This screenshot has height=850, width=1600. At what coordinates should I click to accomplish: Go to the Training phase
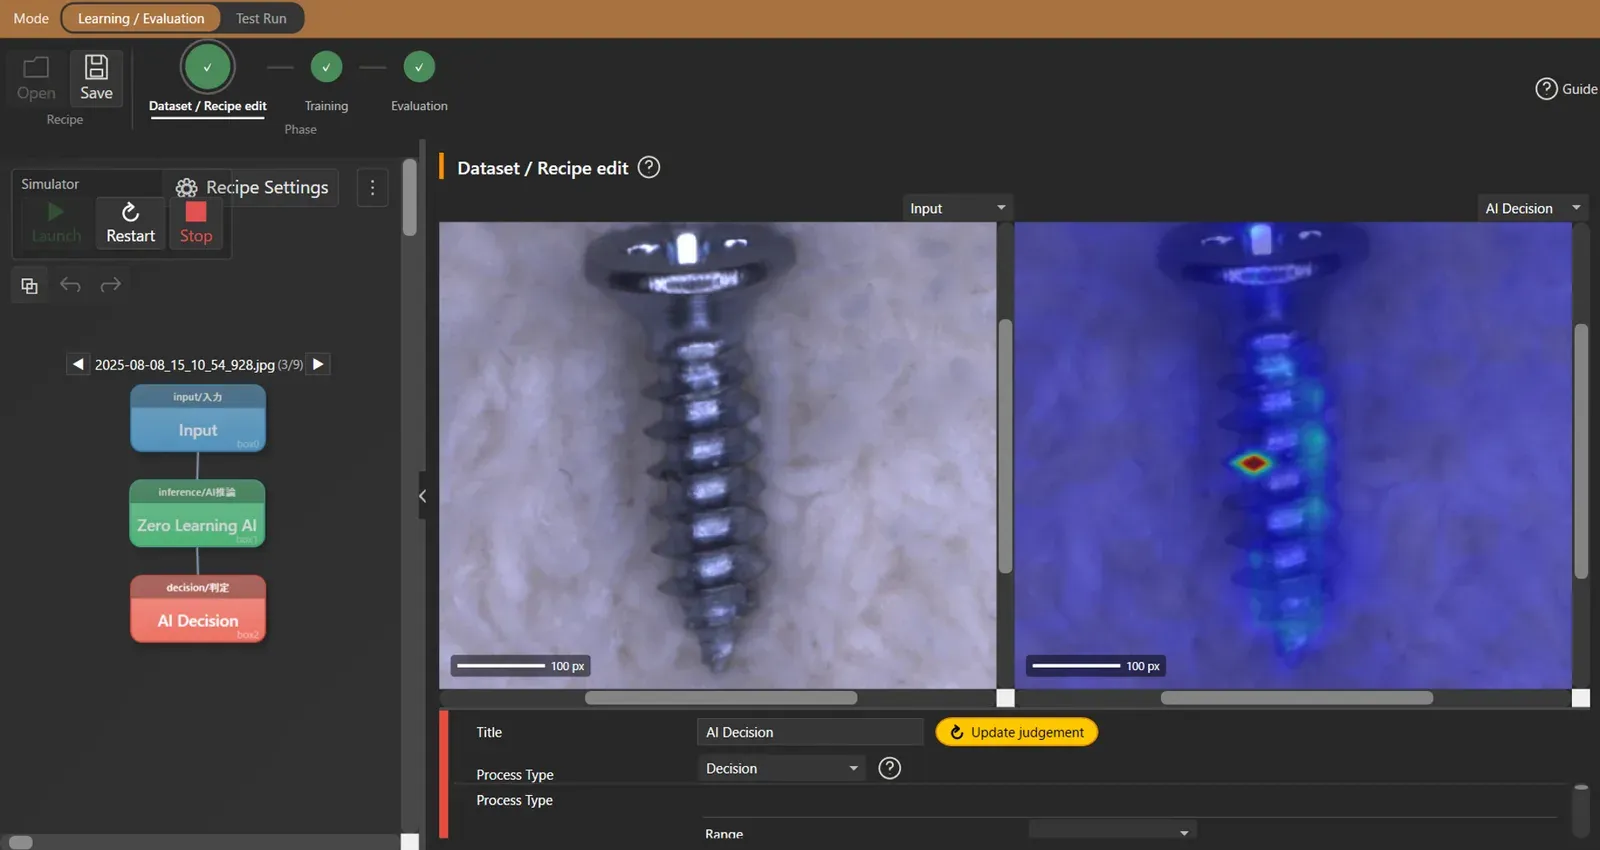click(326, 79)
